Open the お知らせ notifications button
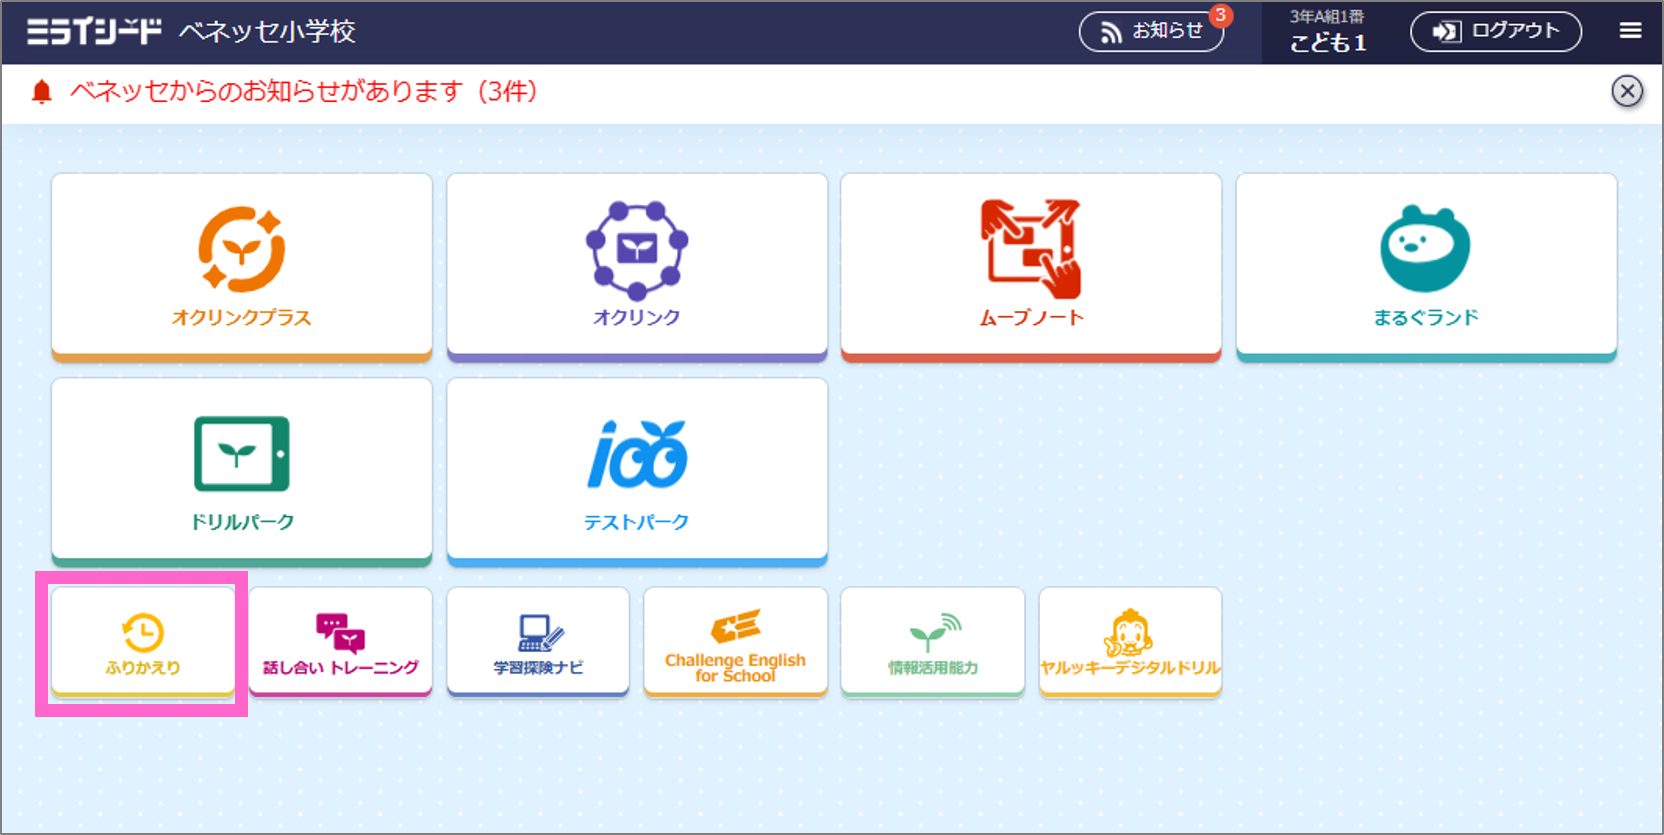Screen dimensions: 1664x835 (1151, 32)
